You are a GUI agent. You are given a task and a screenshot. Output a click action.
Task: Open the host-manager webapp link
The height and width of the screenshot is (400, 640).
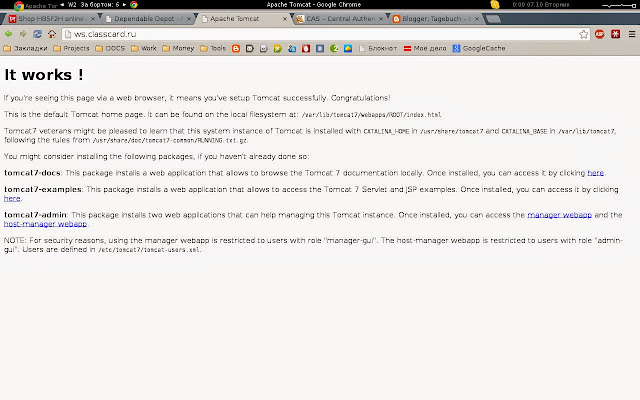pyautogui.click(x=45, y=224)
